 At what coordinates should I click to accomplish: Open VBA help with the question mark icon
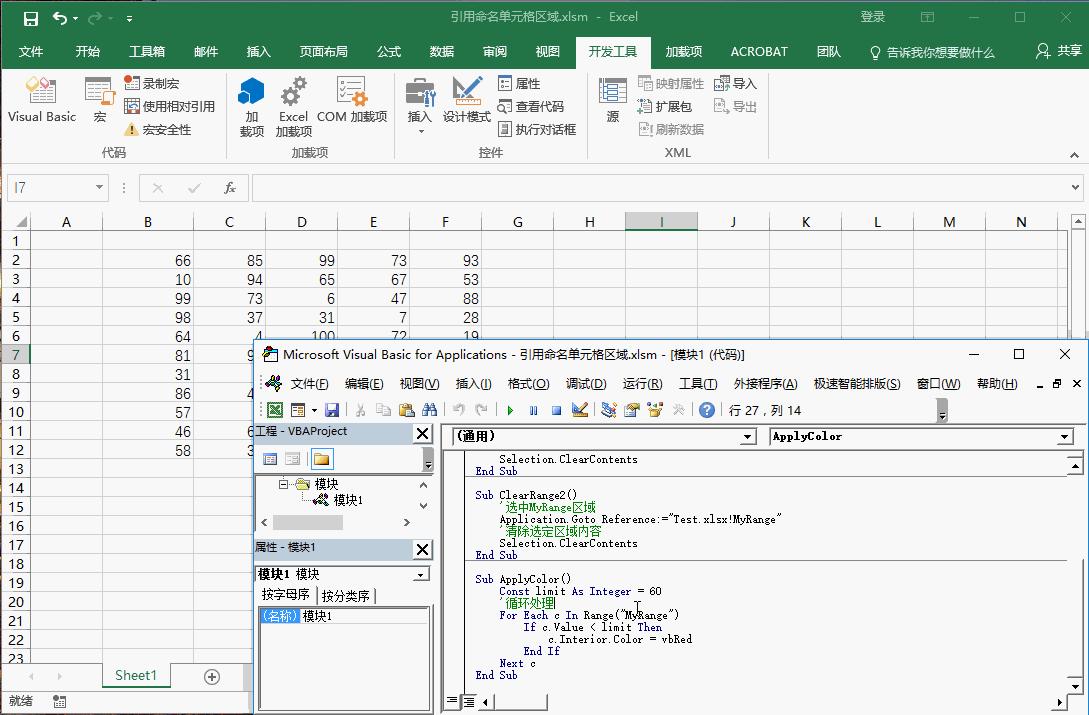706,409
